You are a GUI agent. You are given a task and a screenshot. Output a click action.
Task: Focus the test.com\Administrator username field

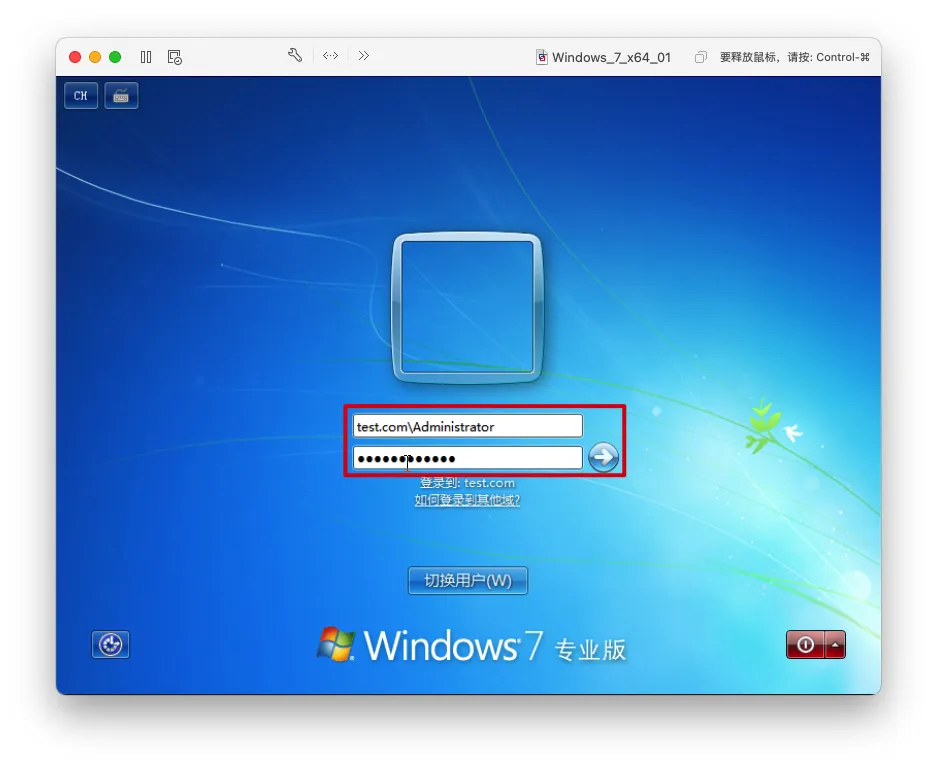pos(467,427)
